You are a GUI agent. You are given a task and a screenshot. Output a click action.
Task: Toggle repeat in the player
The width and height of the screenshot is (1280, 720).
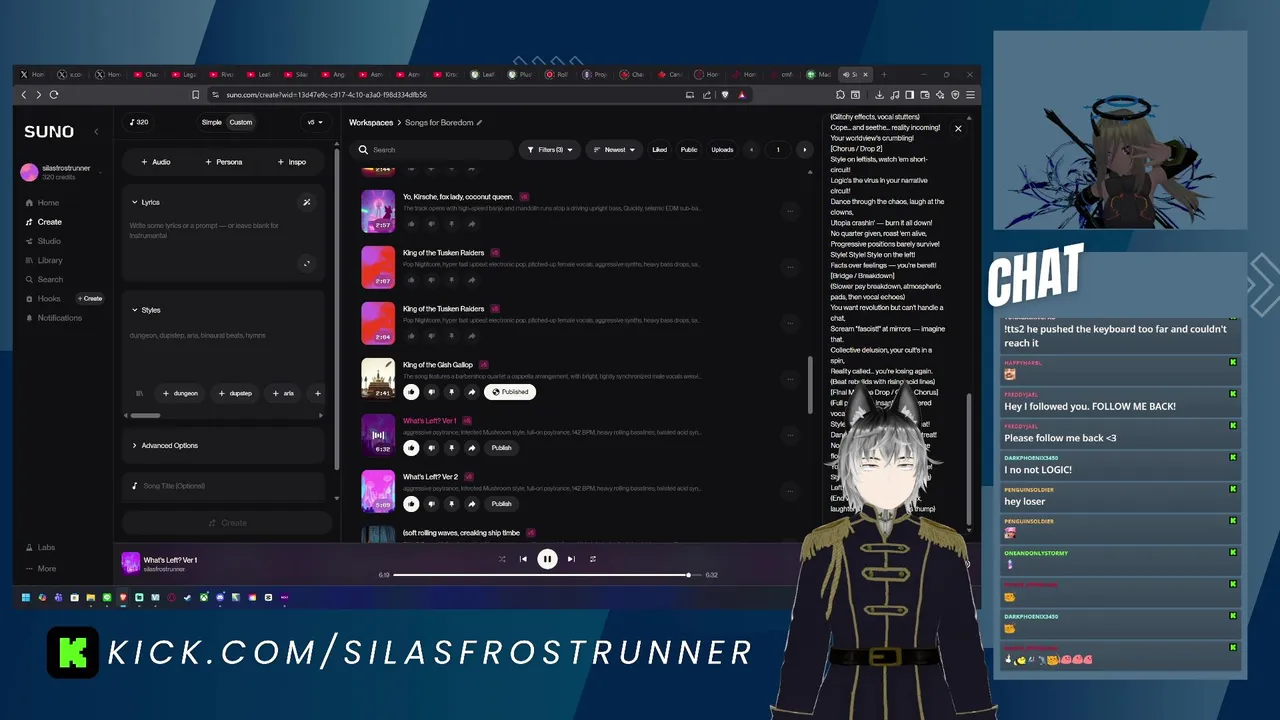pos(593,559)
